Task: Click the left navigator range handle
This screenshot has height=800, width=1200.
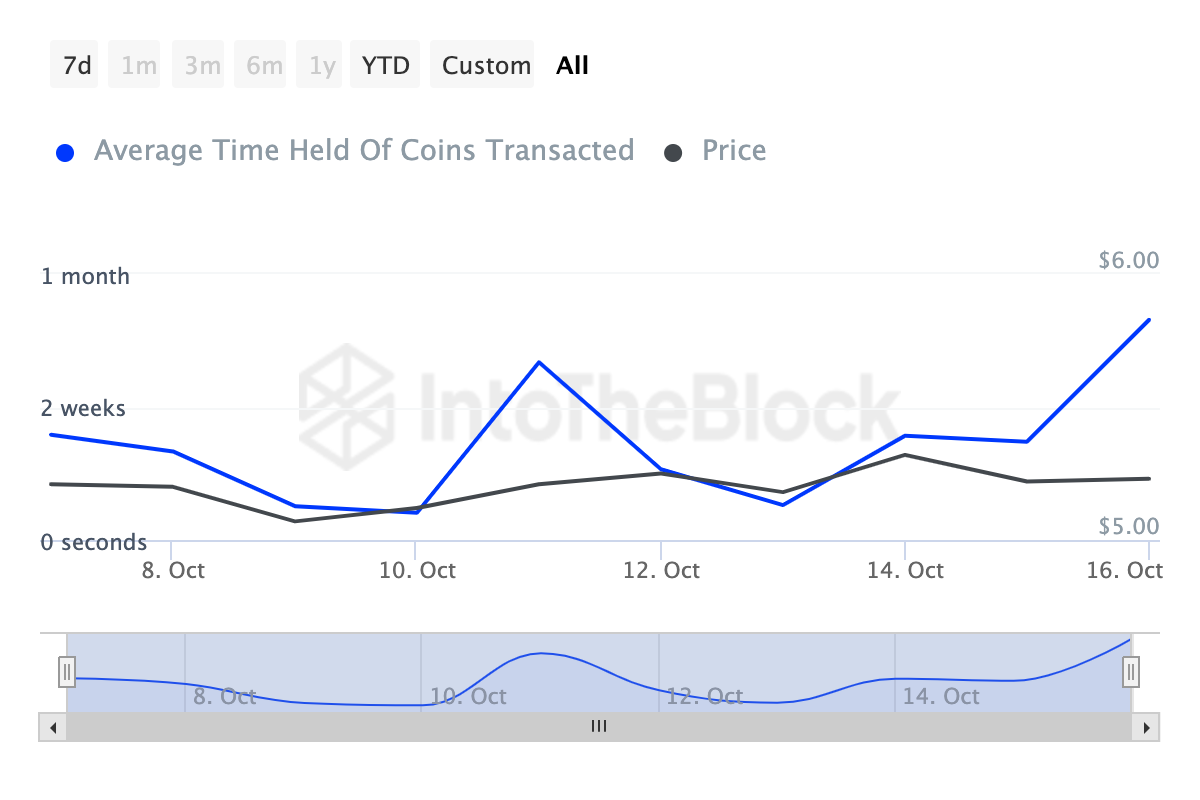Action: tap(67, 671)
